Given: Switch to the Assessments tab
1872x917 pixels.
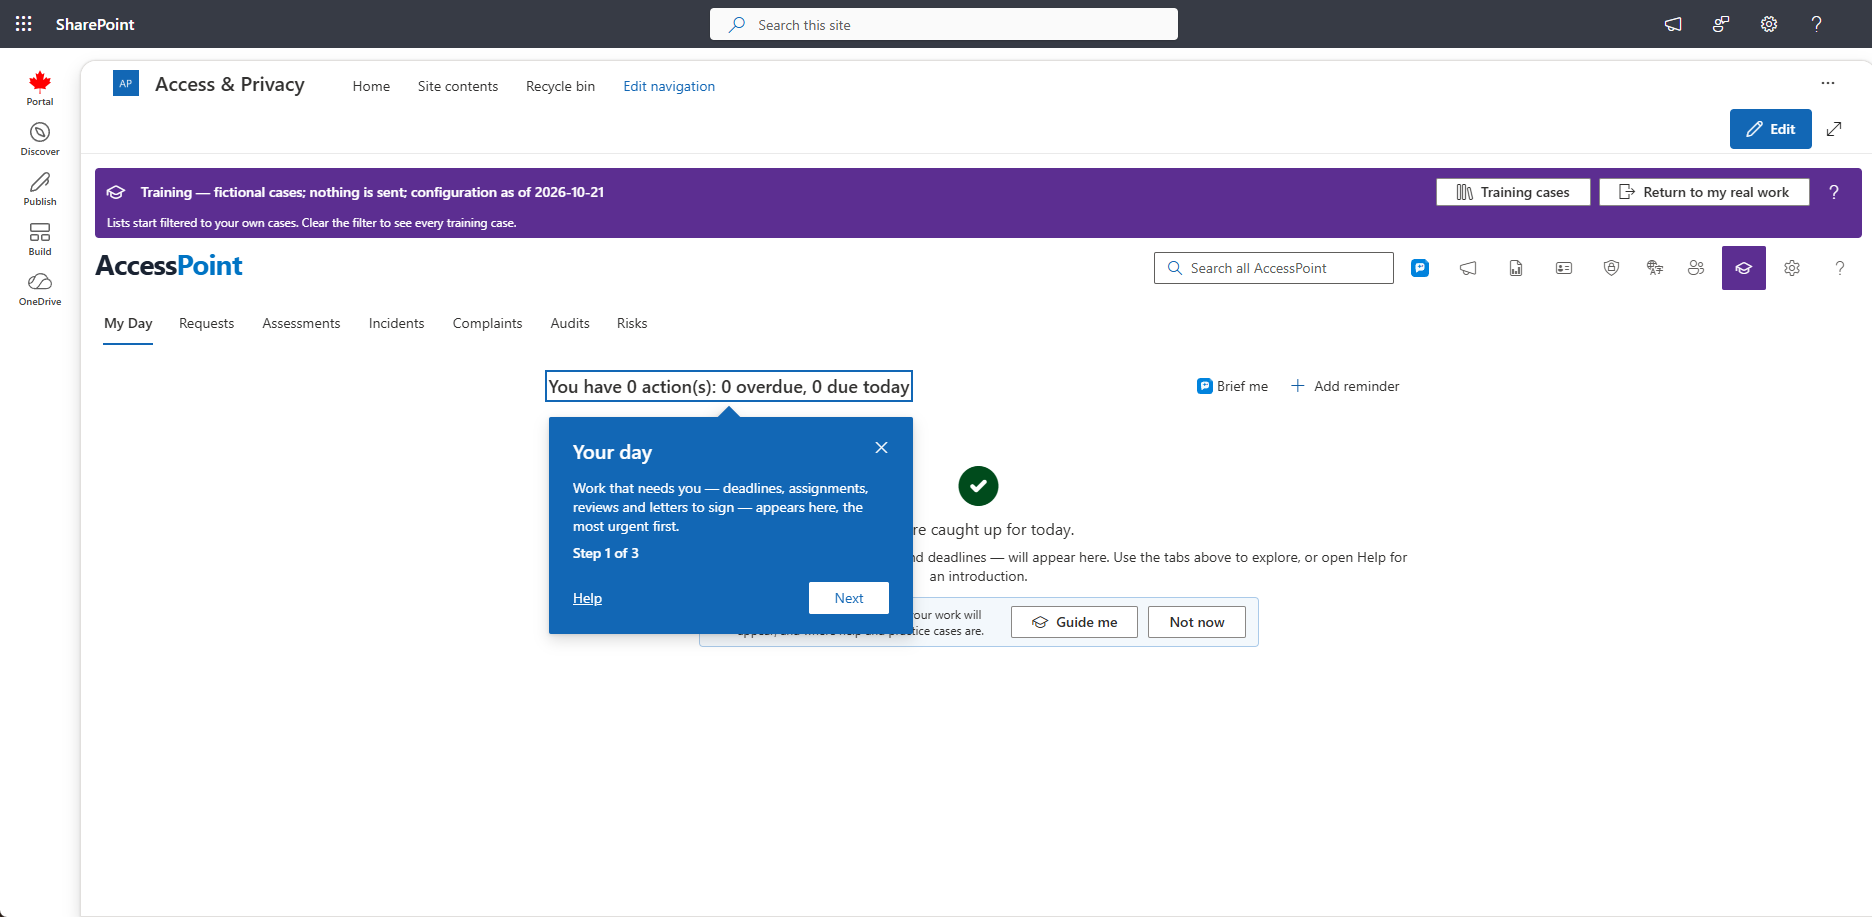Looking at the screenshot, I should [301, 323].
